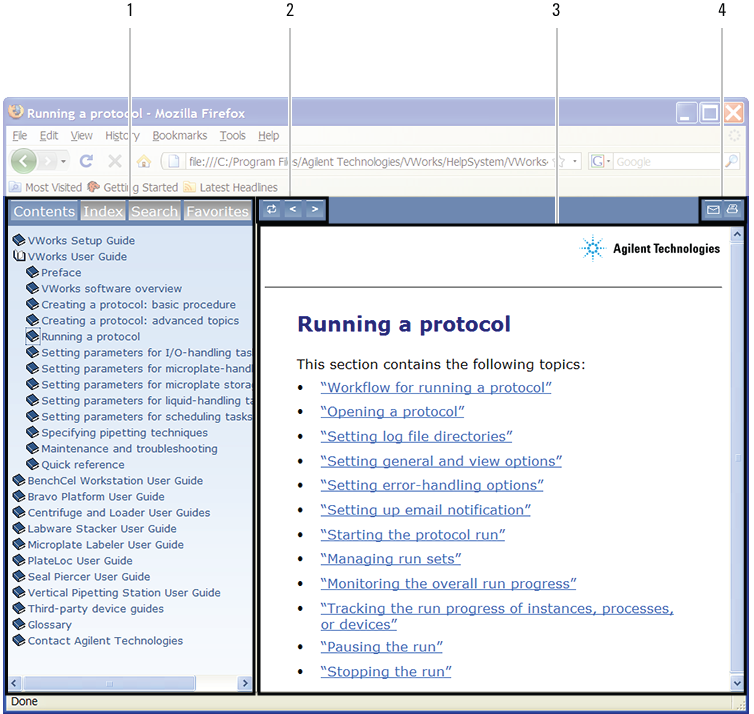Open the address bar history dropdown
This screenshot has height=714, width=754.
[575, 162]
